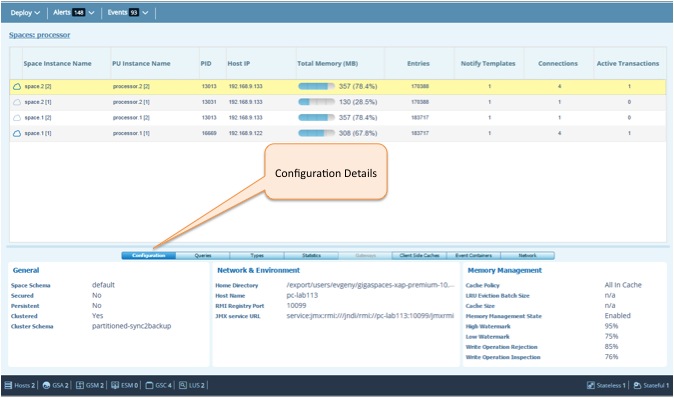
Task: Click the GSA icon in status bar
Action: click(46, 385)
